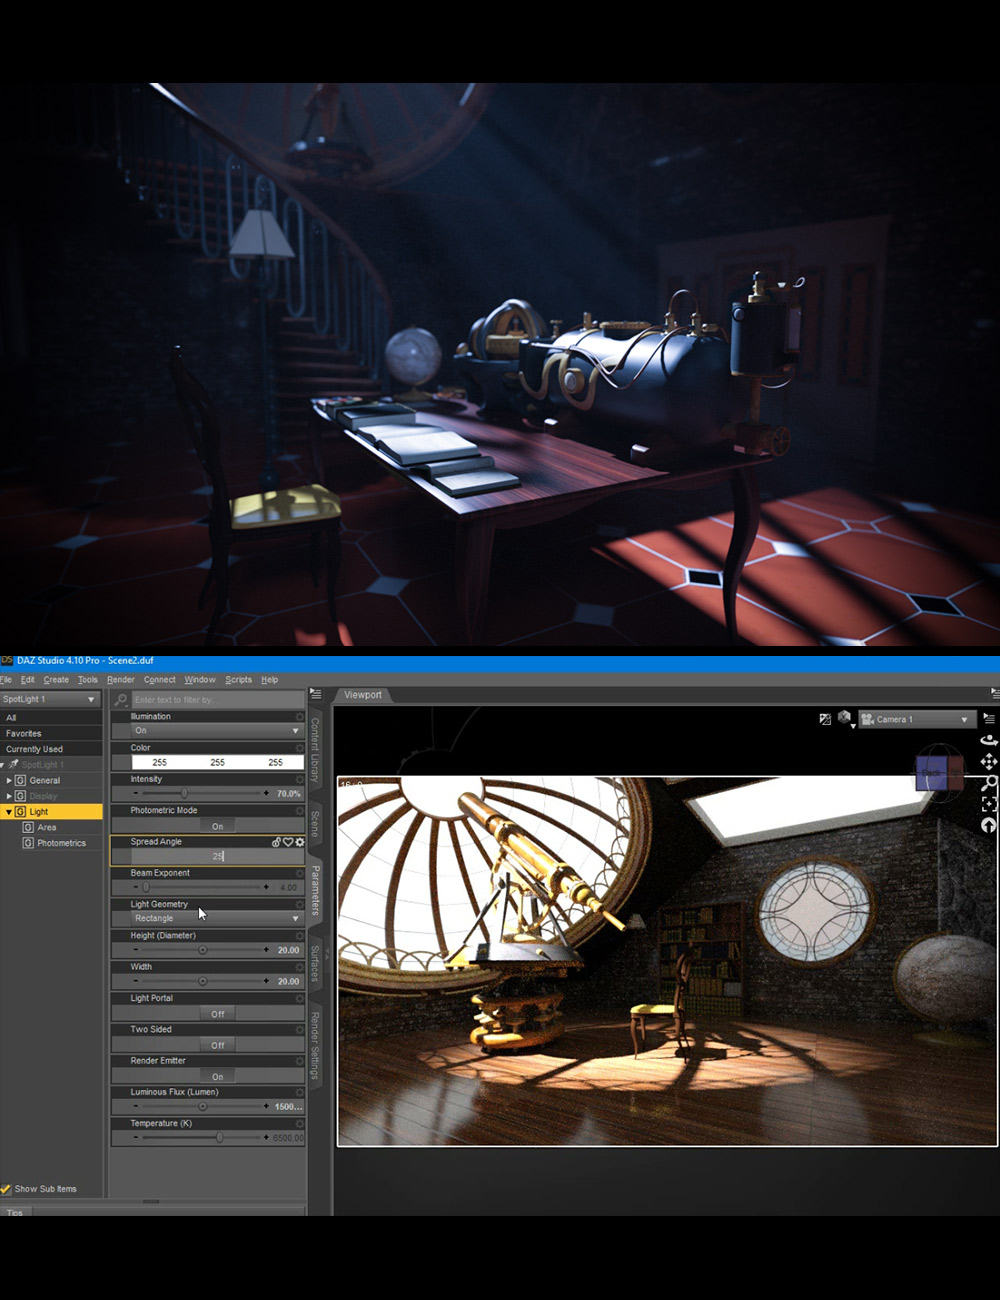The height and width of the screenshot is (1300, 1000).
Task: Switch to the Surfaces side tab
Action: pos(315,964)
